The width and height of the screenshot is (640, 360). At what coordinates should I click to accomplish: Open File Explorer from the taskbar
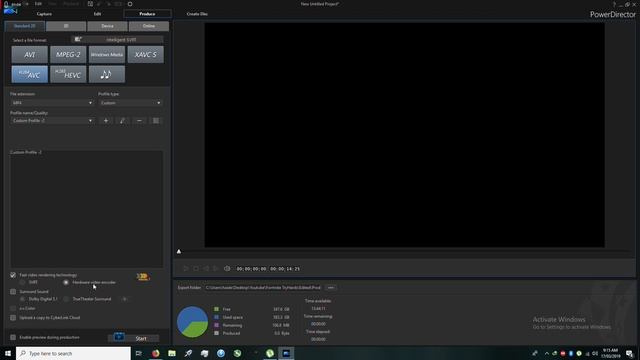click(172, 353)
